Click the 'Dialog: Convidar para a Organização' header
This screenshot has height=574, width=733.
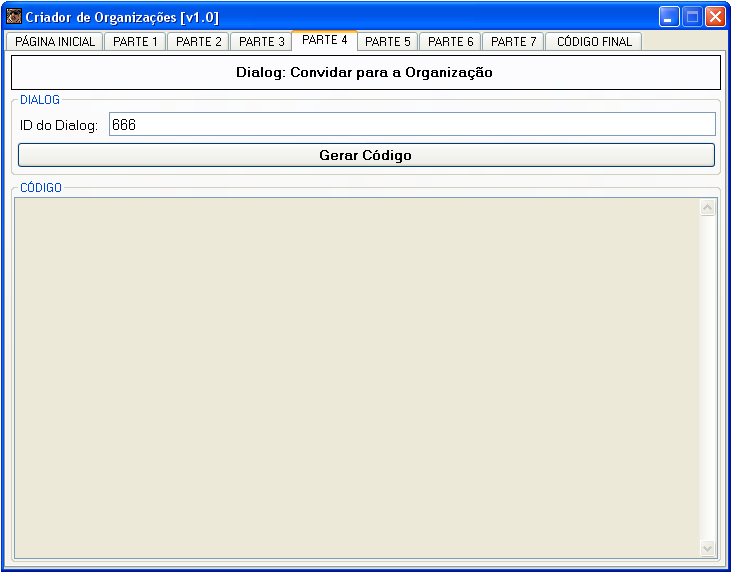click(x=366, y=72)
